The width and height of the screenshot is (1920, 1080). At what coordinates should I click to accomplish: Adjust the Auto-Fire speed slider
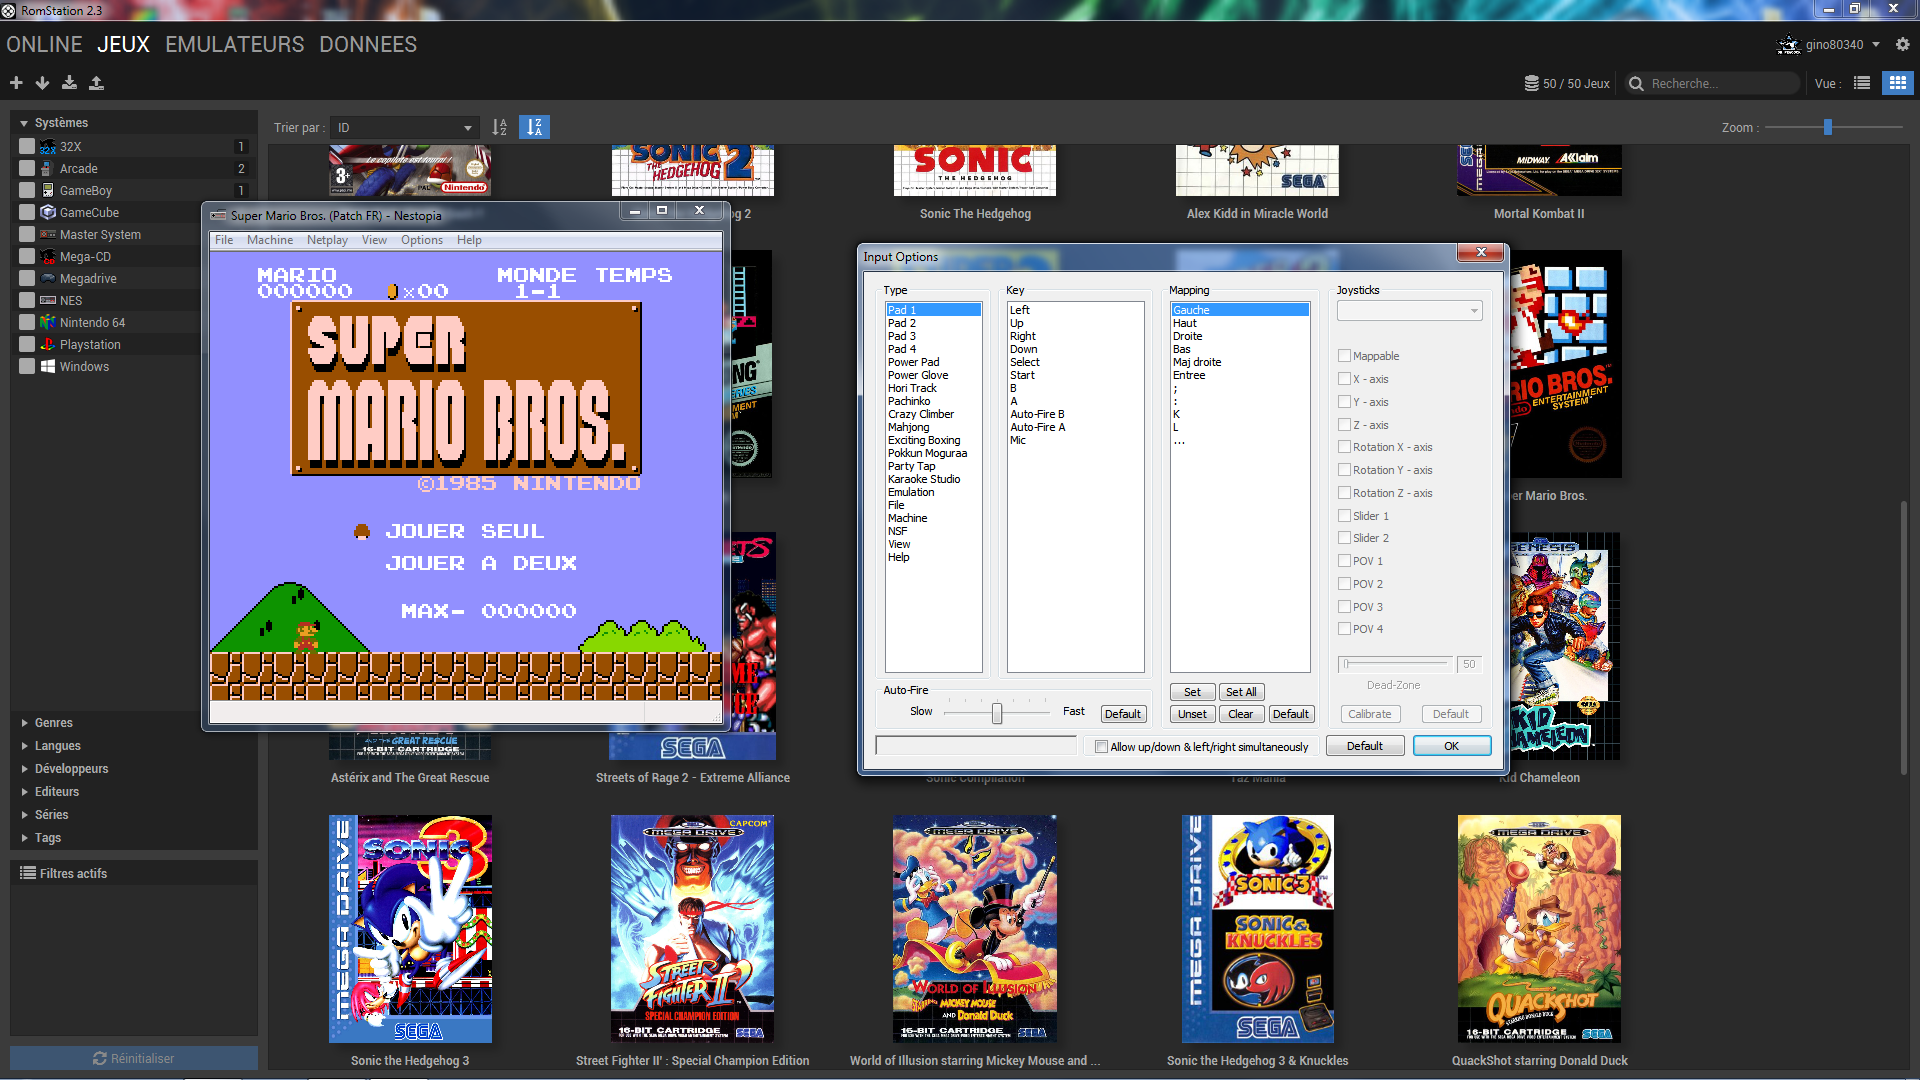[x=997, y=712]
